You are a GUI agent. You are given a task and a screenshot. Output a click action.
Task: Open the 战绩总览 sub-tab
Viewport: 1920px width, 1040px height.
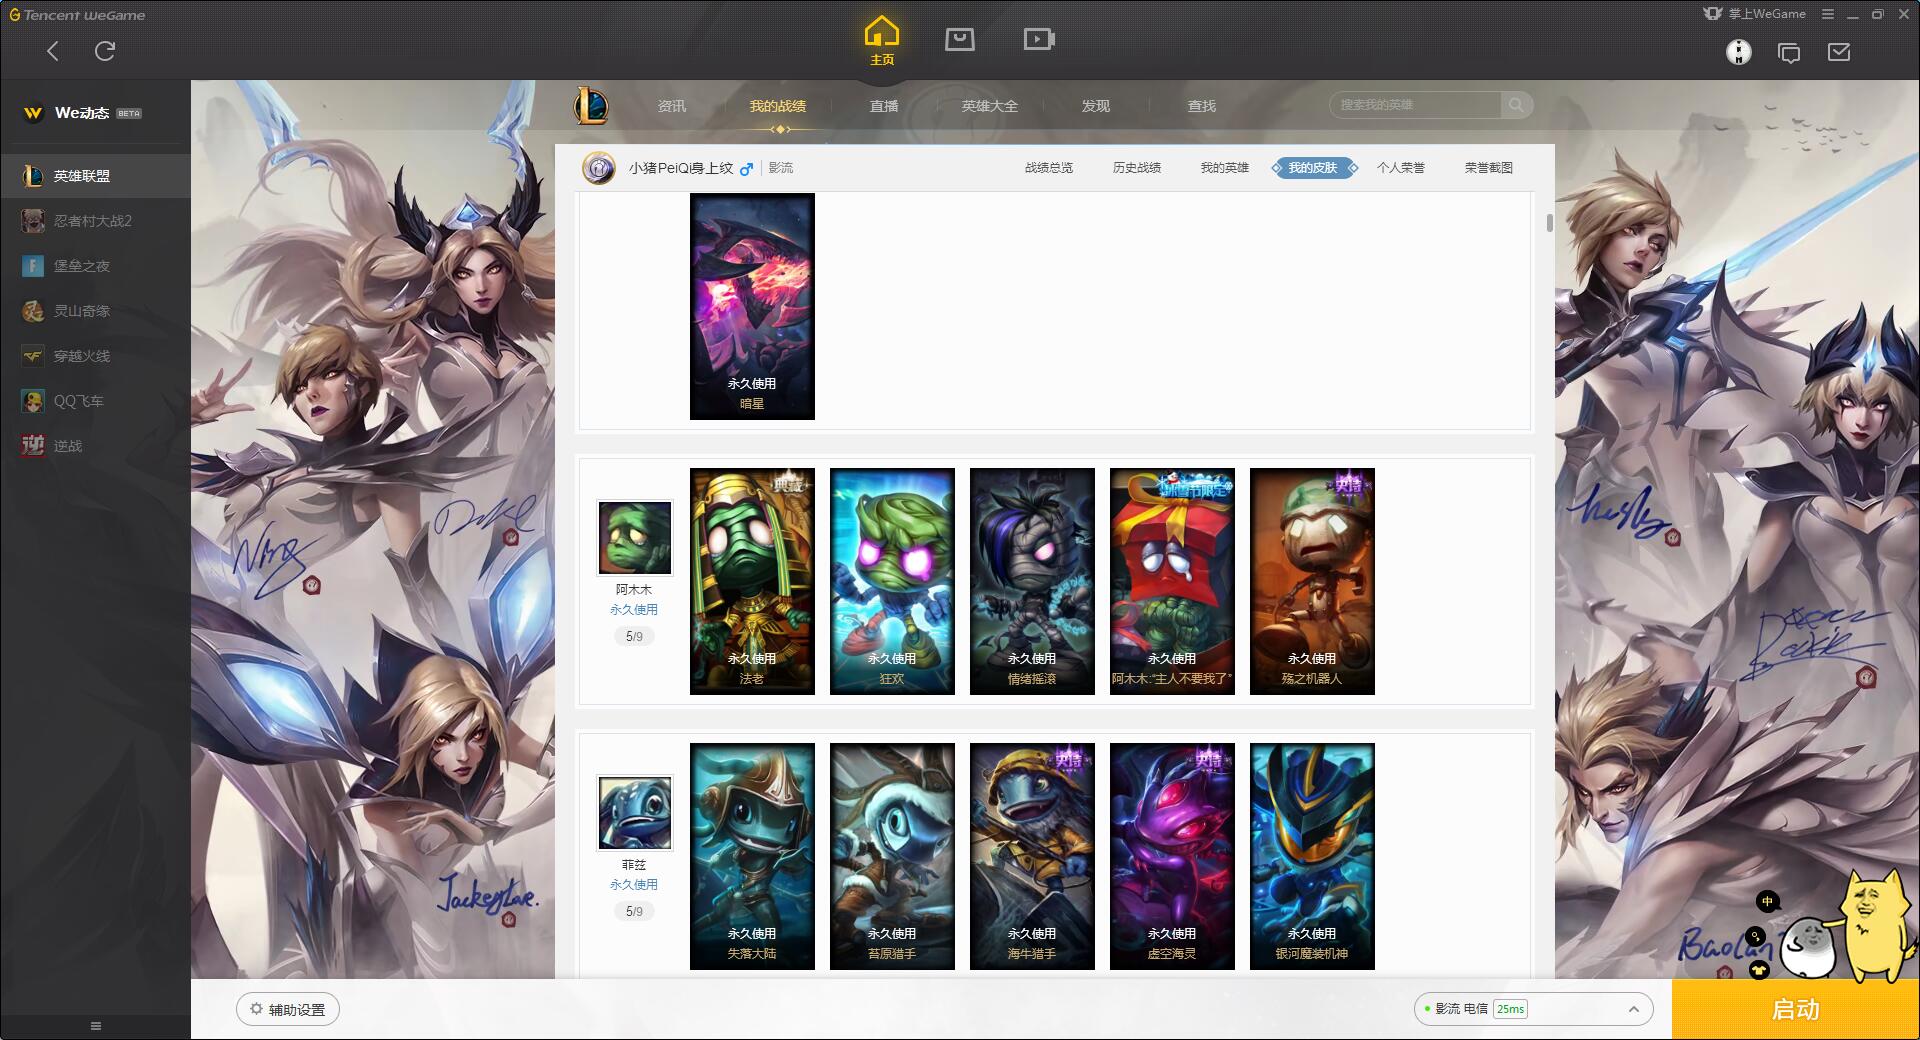[1049, 168]
